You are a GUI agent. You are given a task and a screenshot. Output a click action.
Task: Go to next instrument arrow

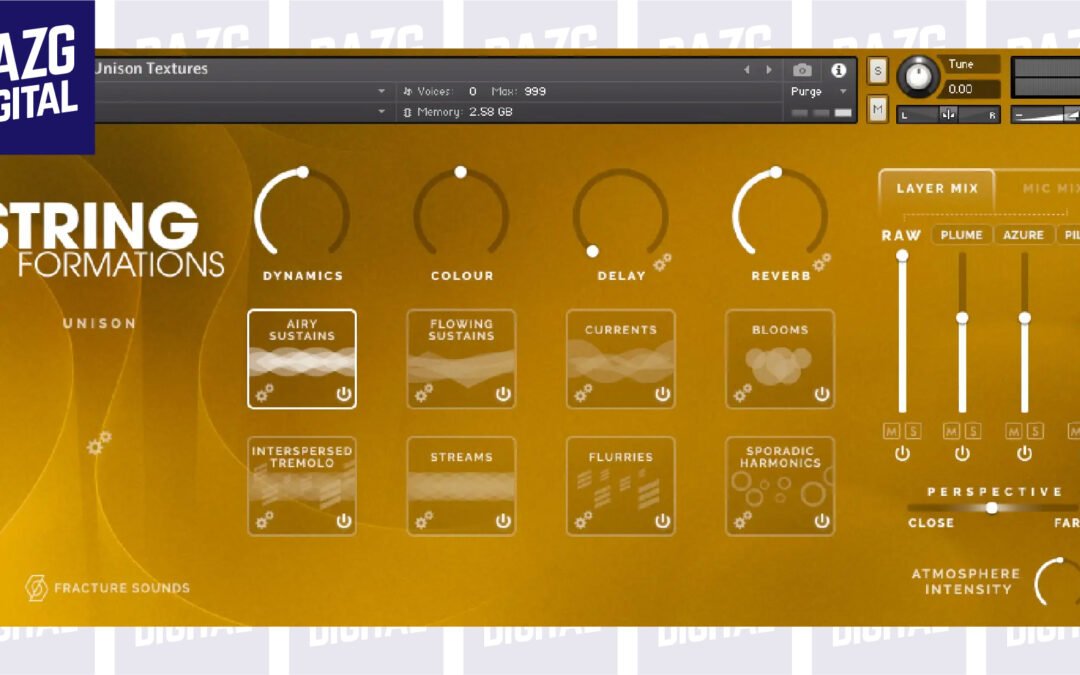[x=769, y=70]
